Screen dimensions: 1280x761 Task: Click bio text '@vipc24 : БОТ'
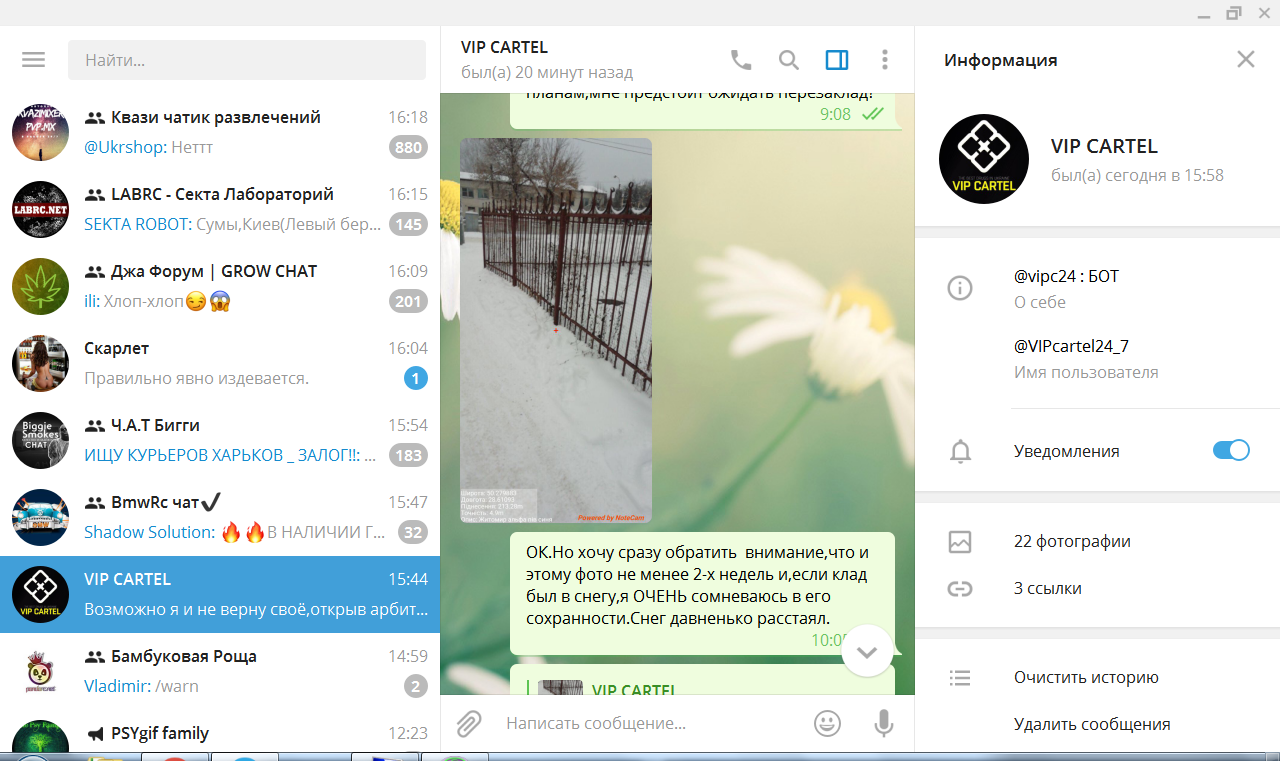point(1066,276)
